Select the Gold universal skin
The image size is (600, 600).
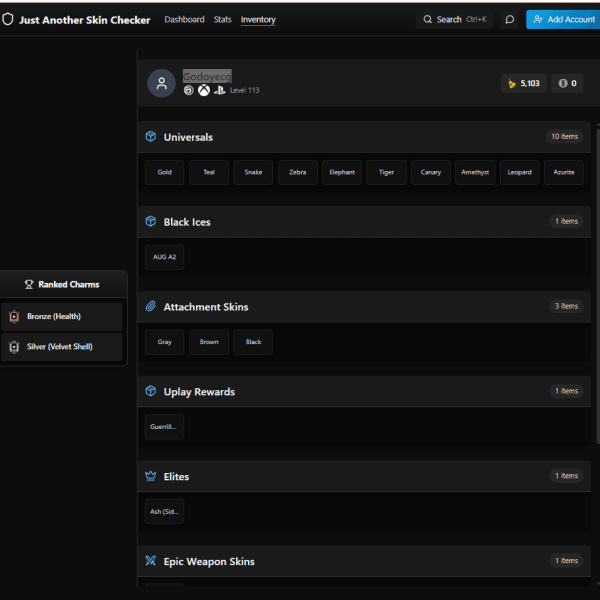click(165, 172)
